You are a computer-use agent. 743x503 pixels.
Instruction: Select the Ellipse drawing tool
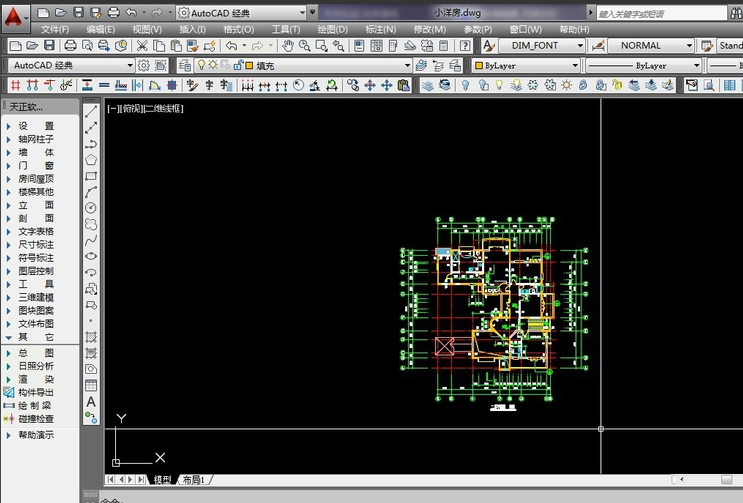pyautogui.click(x=91, y=256)
